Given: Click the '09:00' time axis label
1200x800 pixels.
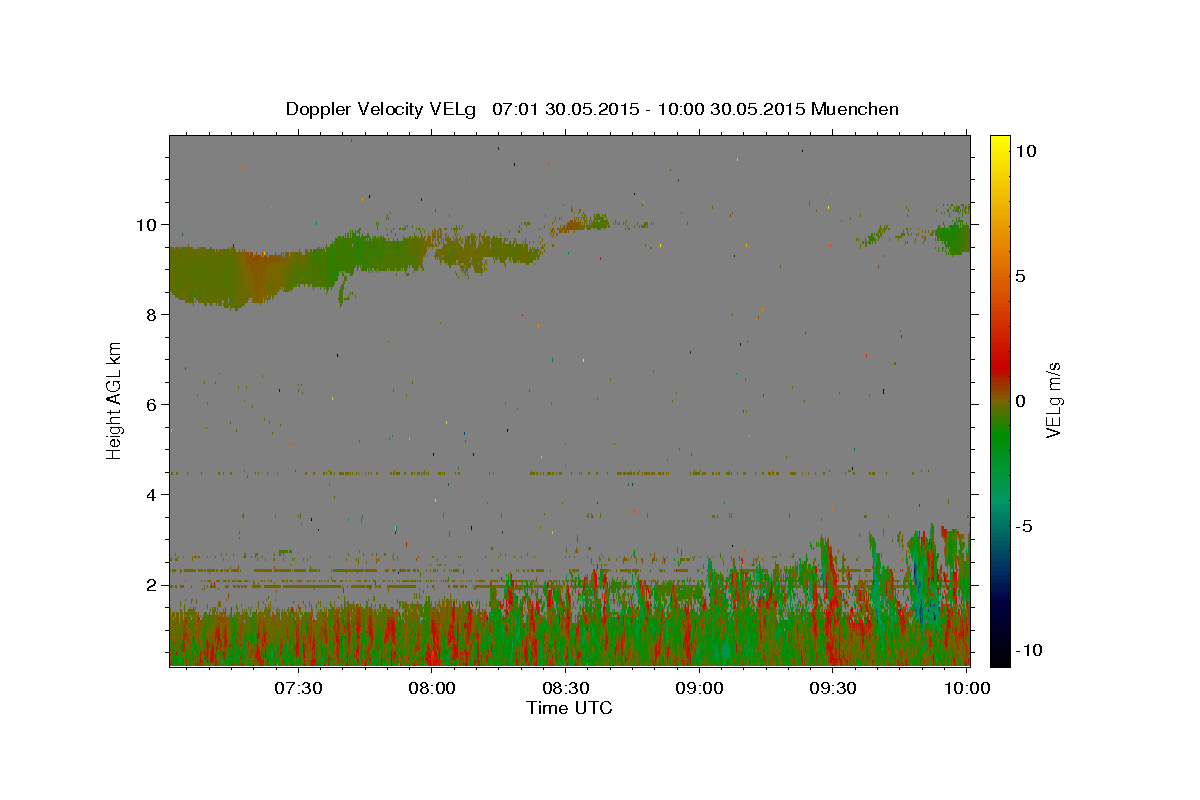Looking at the screenshot, I should (699, 688).
